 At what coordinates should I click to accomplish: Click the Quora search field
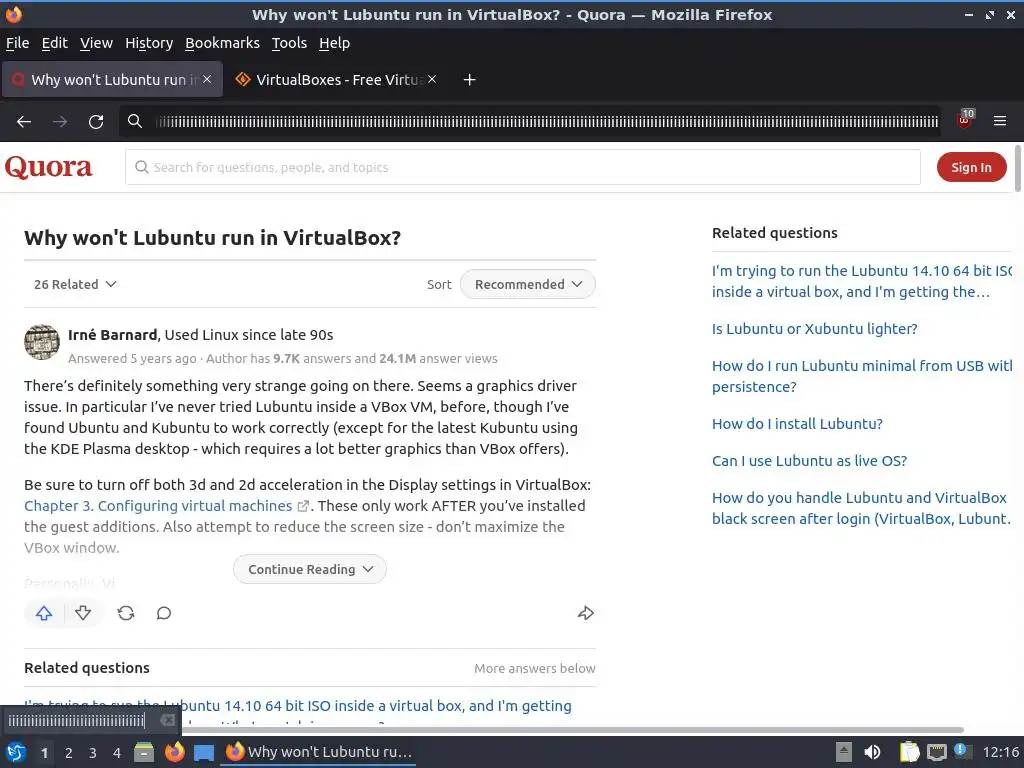[x=522, y=167]
